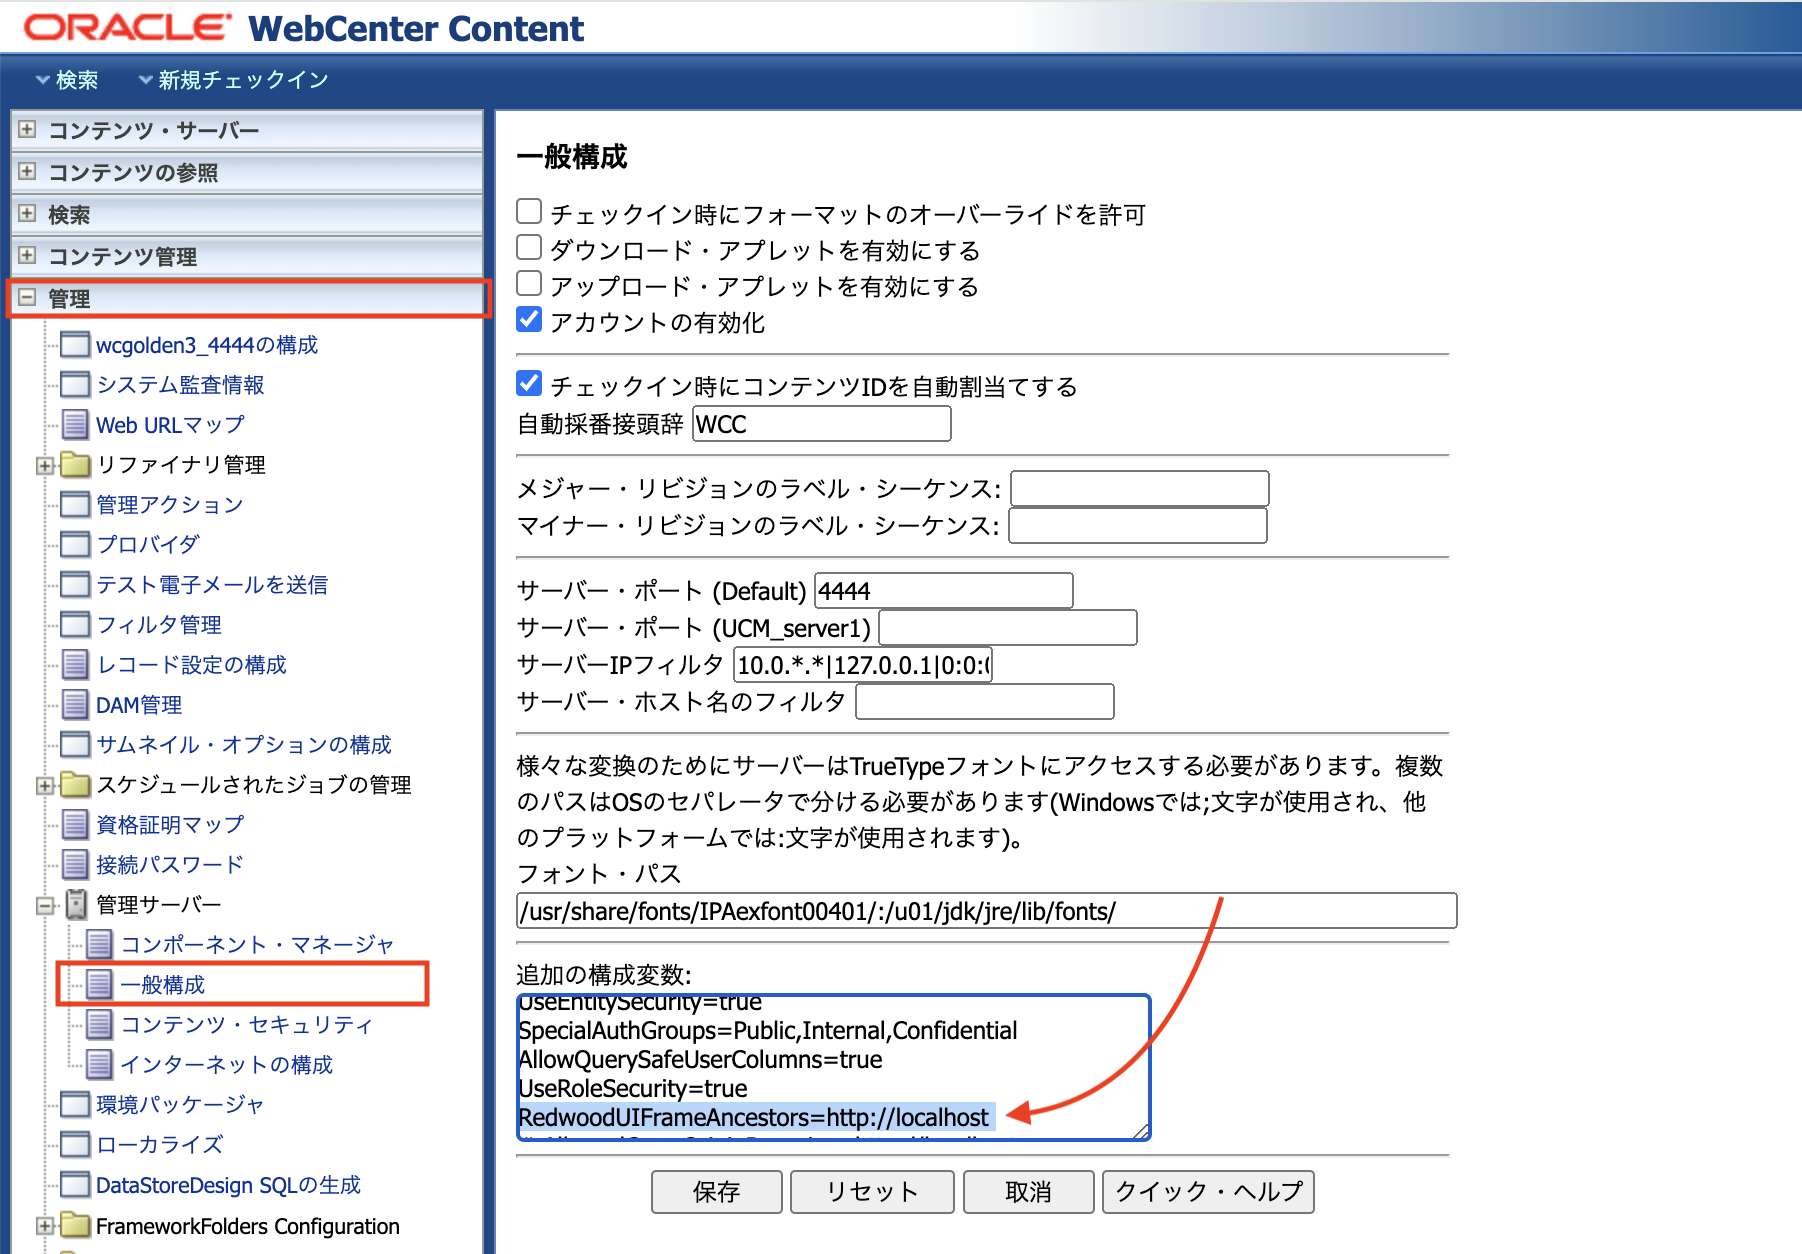
Task: Open the 新規チェックイン menu
Action: pos(233,80)
